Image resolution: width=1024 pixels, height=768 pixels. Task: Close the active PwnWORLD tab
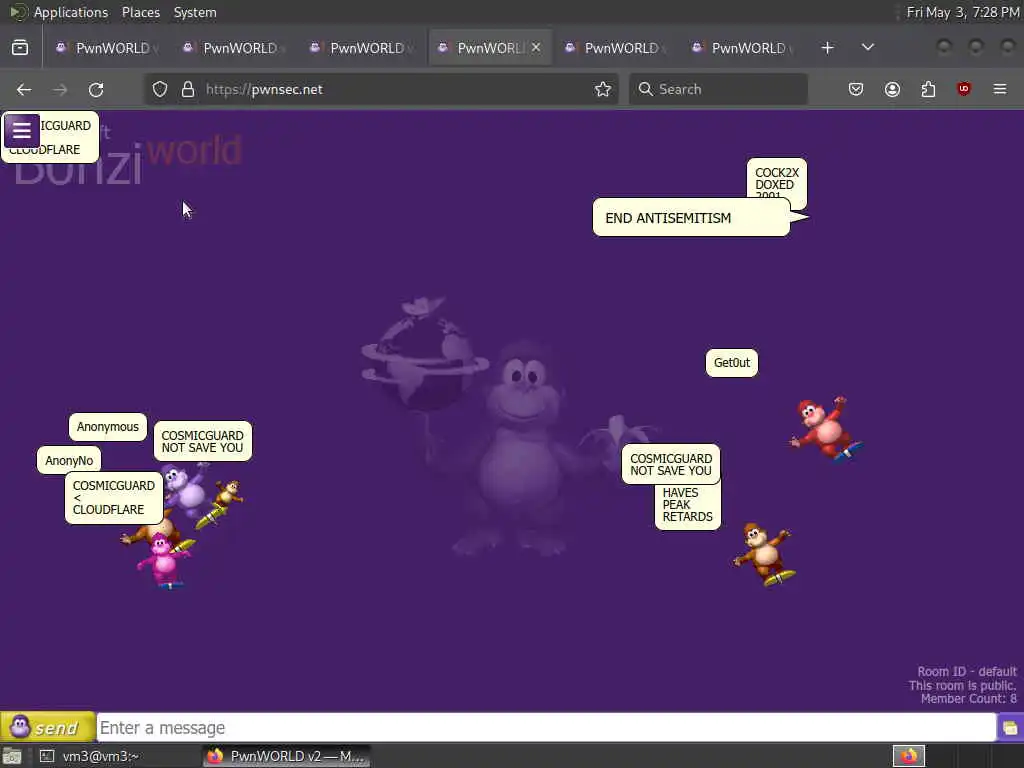click(536, 48)
